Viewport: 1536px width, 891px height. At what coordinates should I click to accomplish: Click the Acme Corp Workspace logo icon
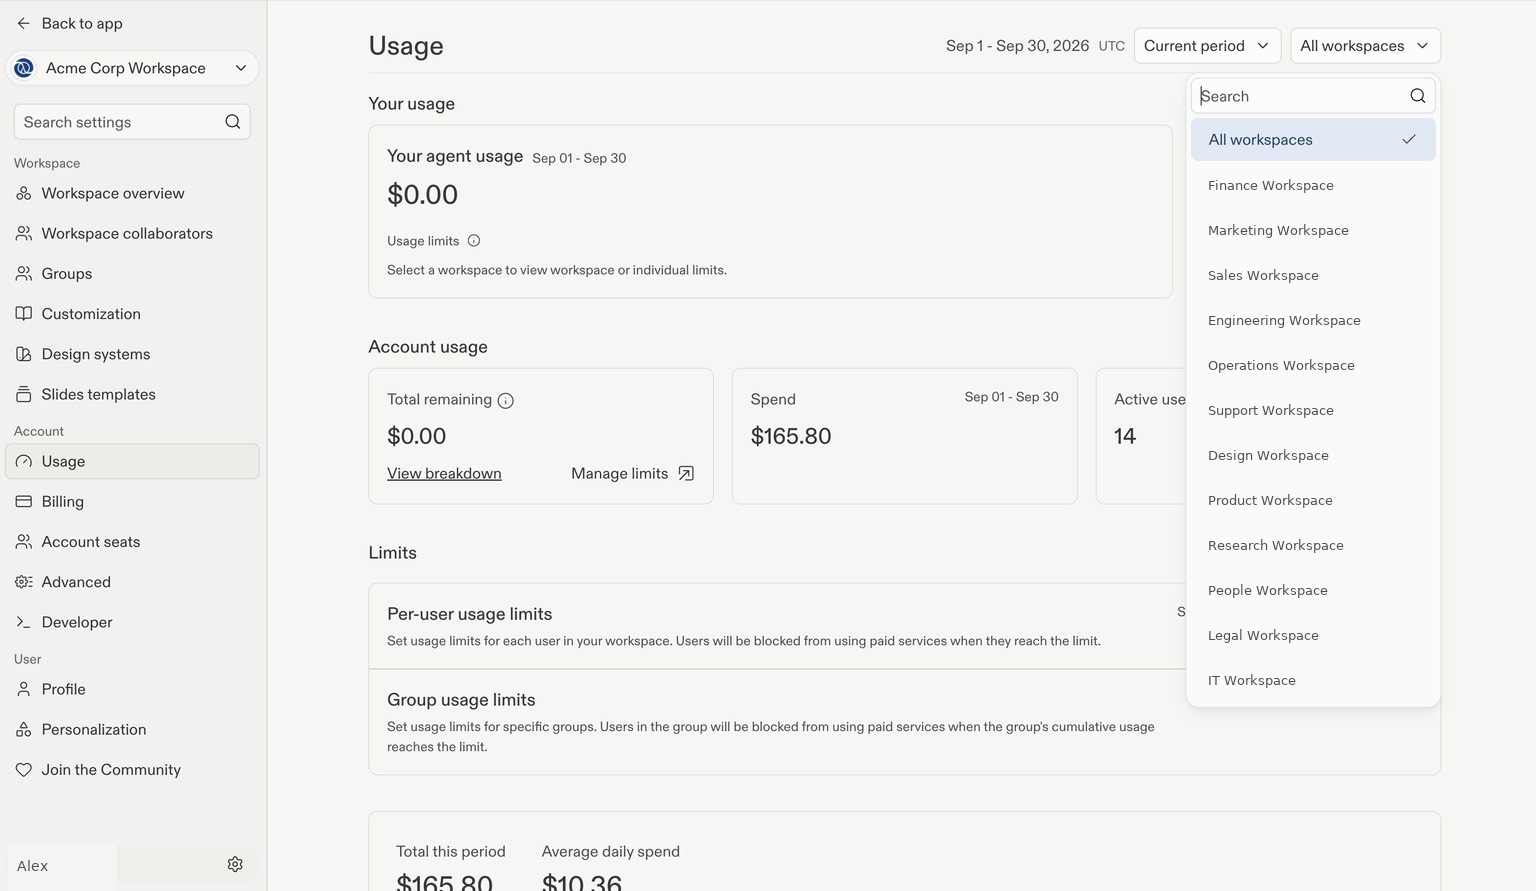[24, 68]
